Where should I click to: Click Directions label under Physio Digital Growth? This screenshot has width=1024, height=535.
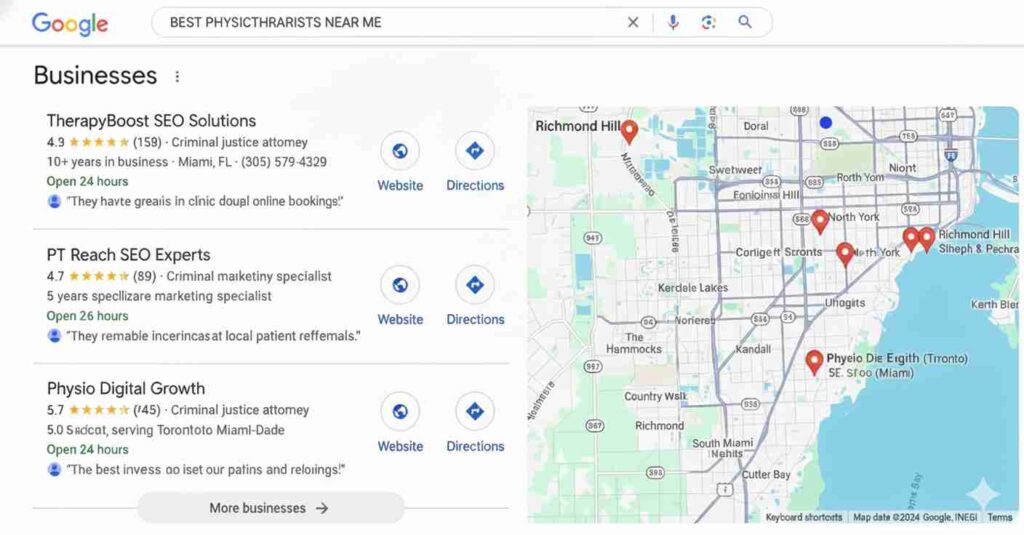(x=475, y=446)
